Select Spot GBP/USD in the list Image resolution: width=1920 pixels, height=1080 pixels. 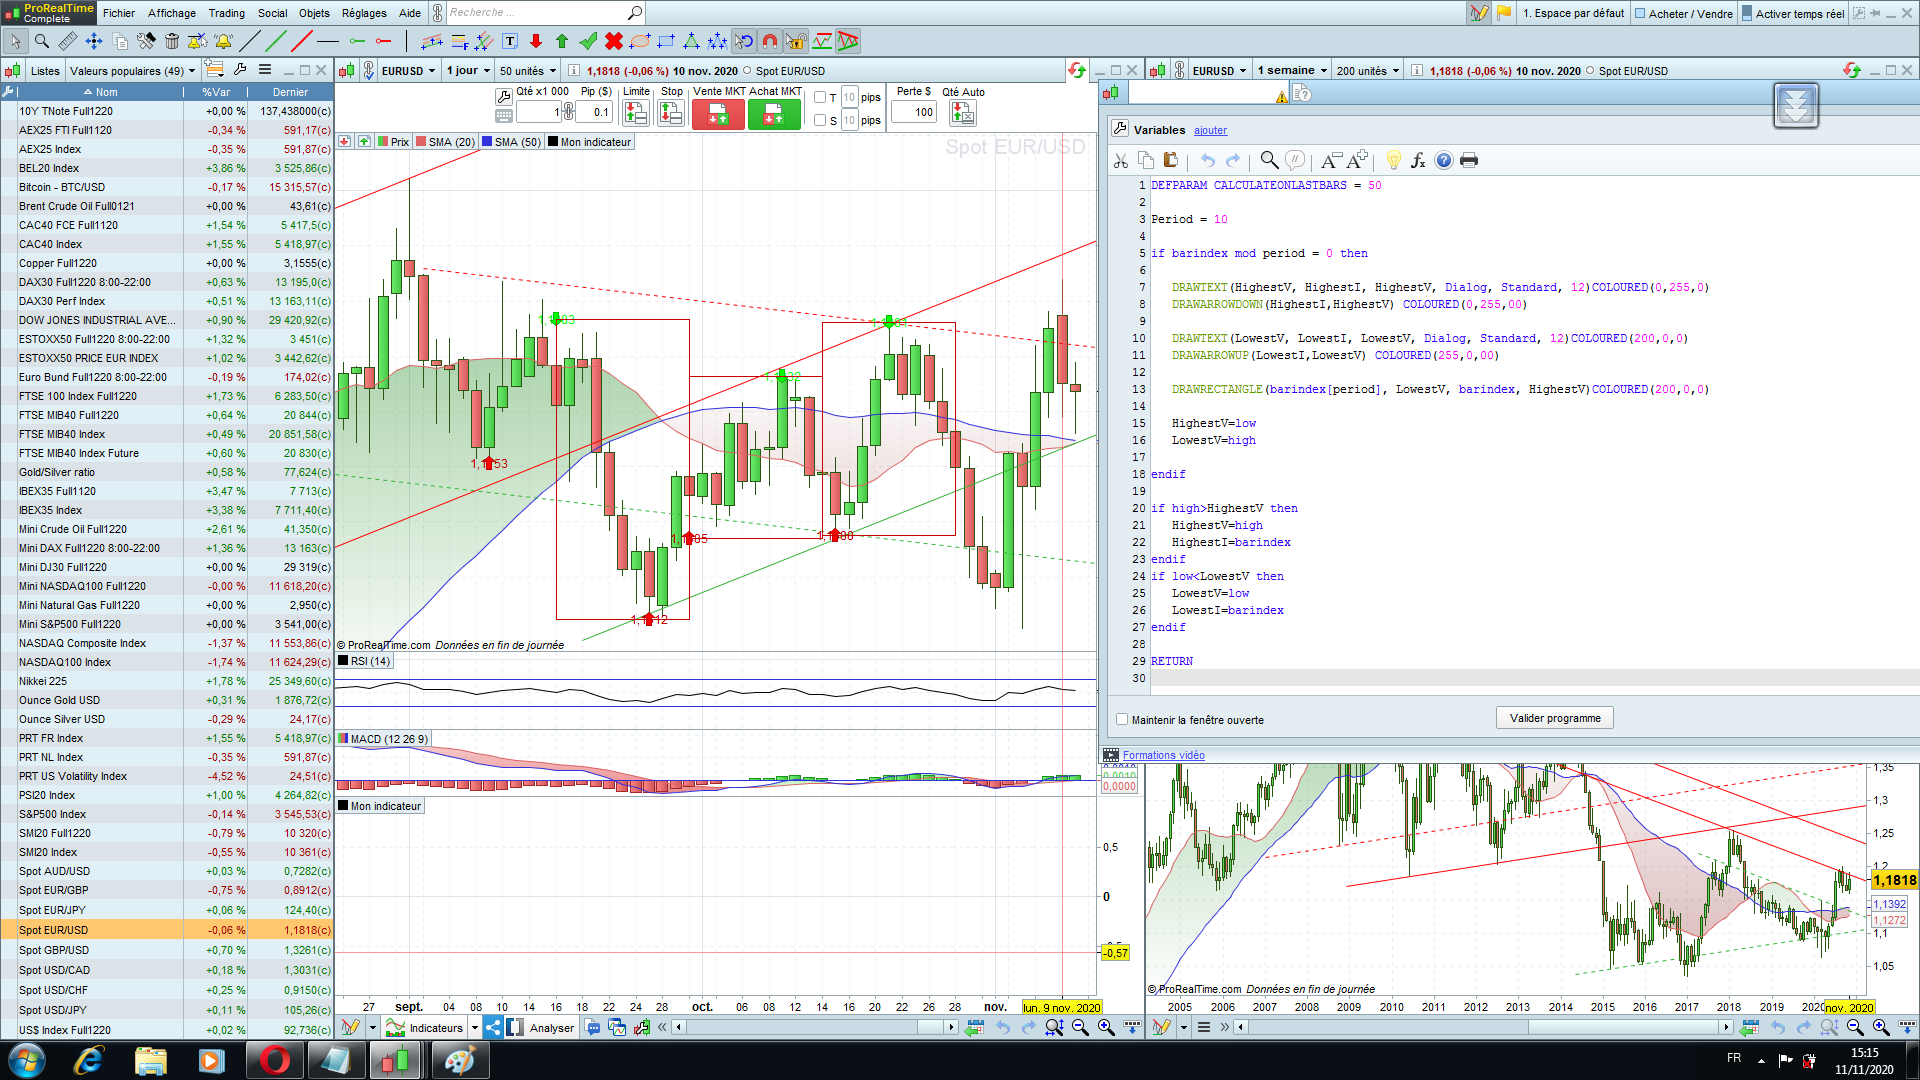(54, 950)
